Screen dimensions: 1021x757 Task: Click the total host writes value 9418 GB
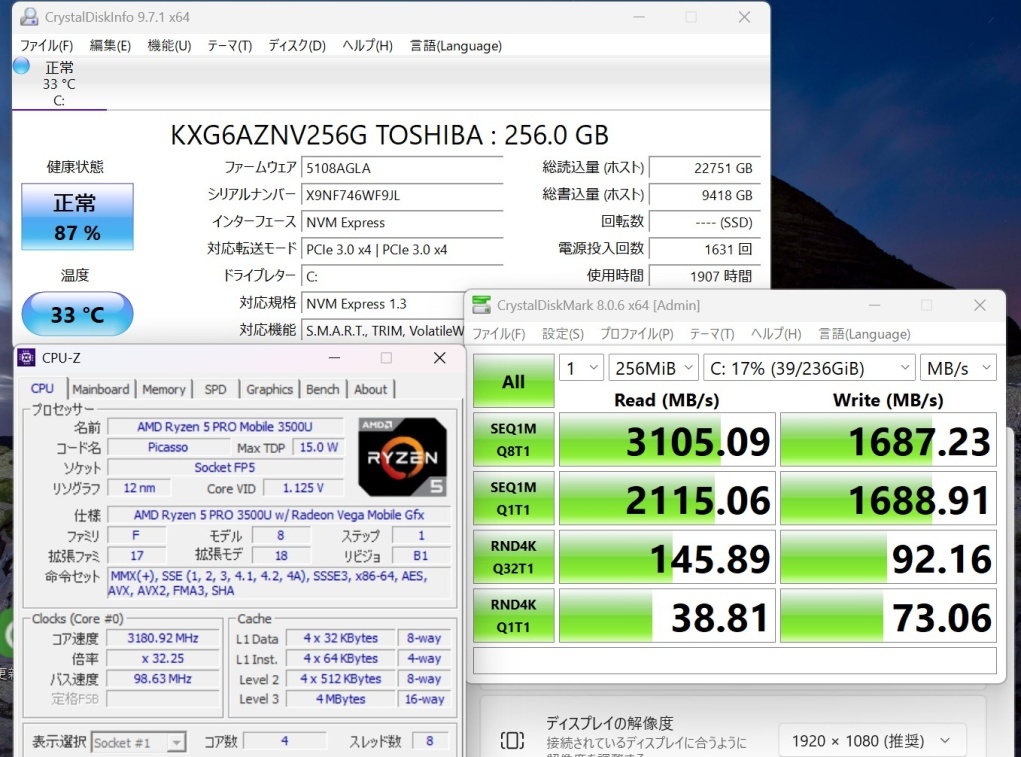pyautogui.click(x=705, y=195)
